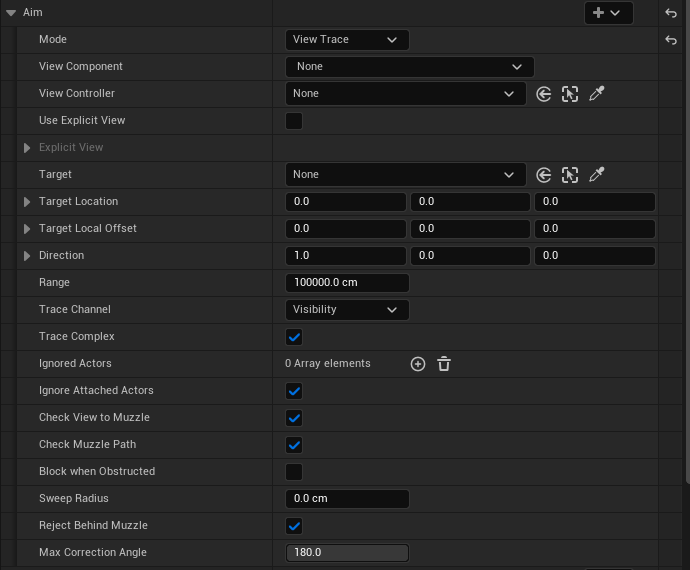Open Target None dropdown
This screenshot has height=570, width=690.
406,175
